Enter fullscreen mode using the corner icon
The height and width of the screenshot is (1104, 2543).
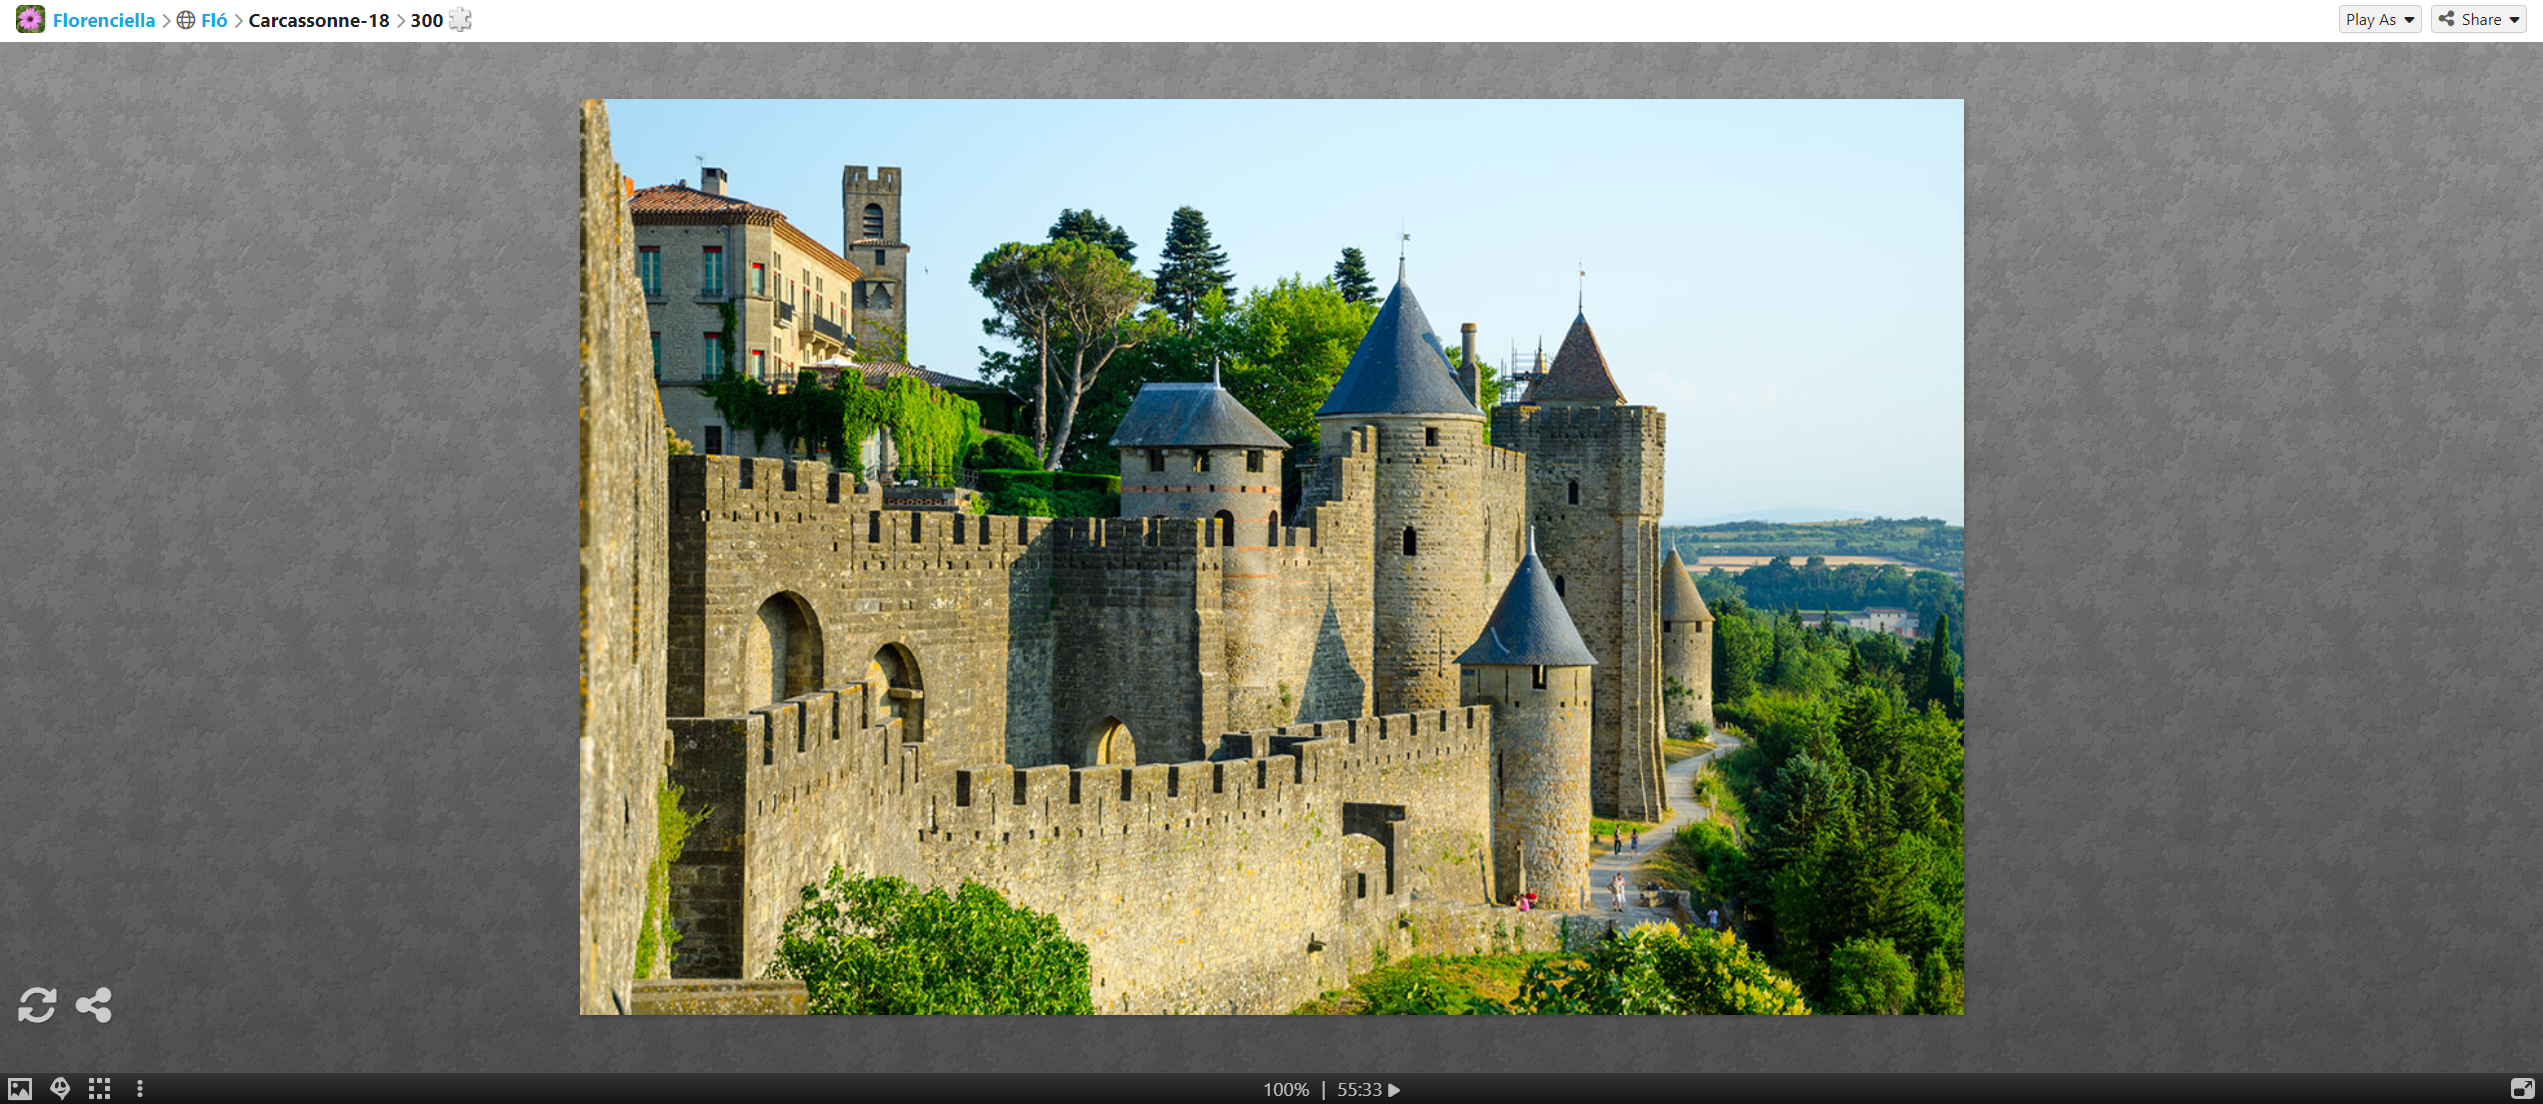2522,1088
